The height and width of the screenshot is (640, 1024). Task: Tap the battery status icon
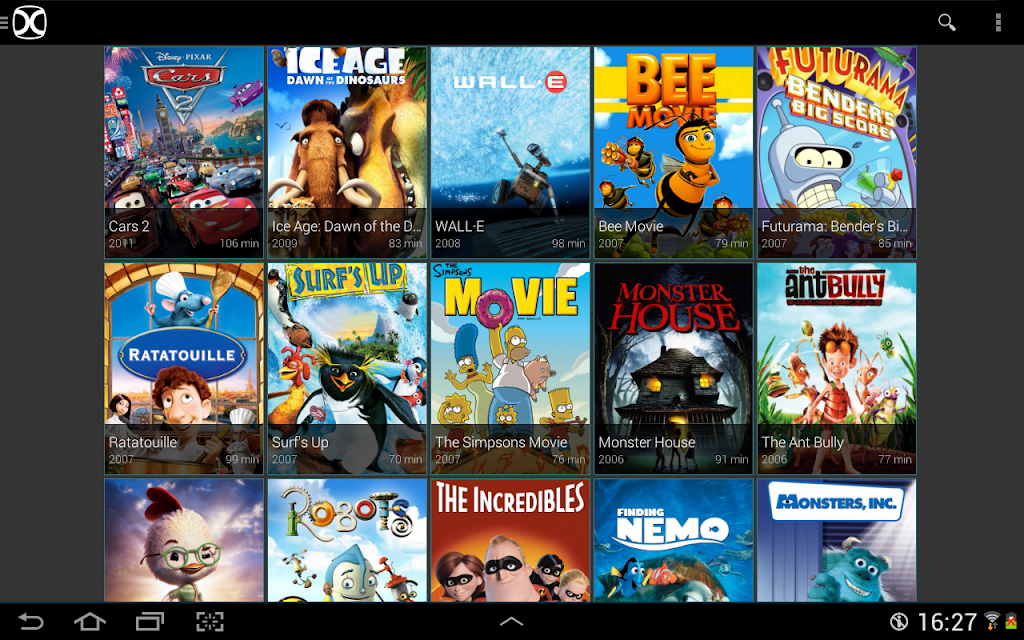click(x=1011, y=620)
